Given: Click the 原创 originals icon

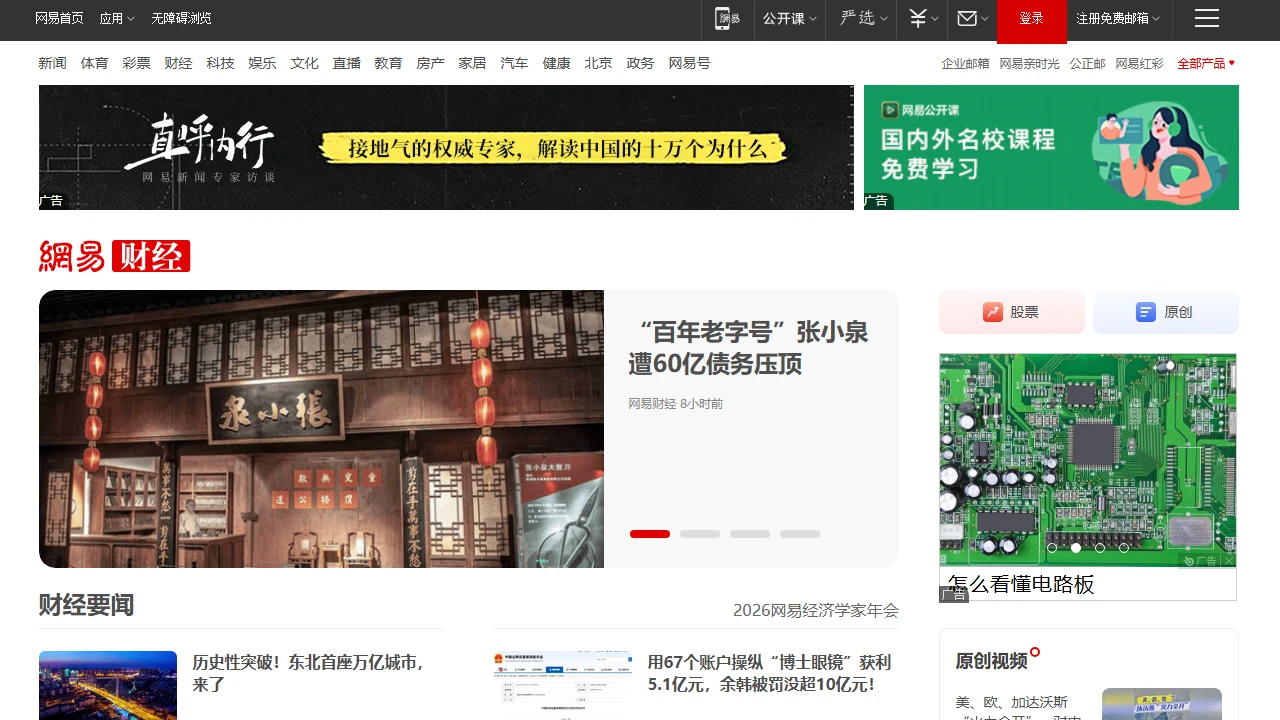Looking at the screenshot, I should pos(1143,311).
